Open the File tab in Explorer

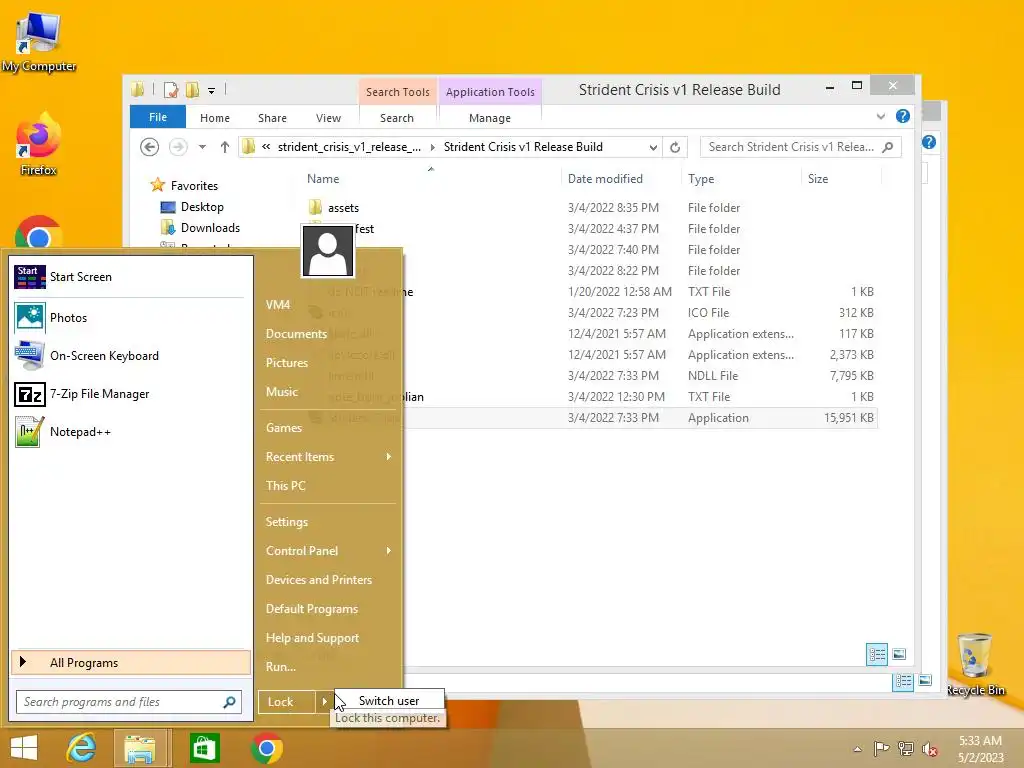click(158, 118)
